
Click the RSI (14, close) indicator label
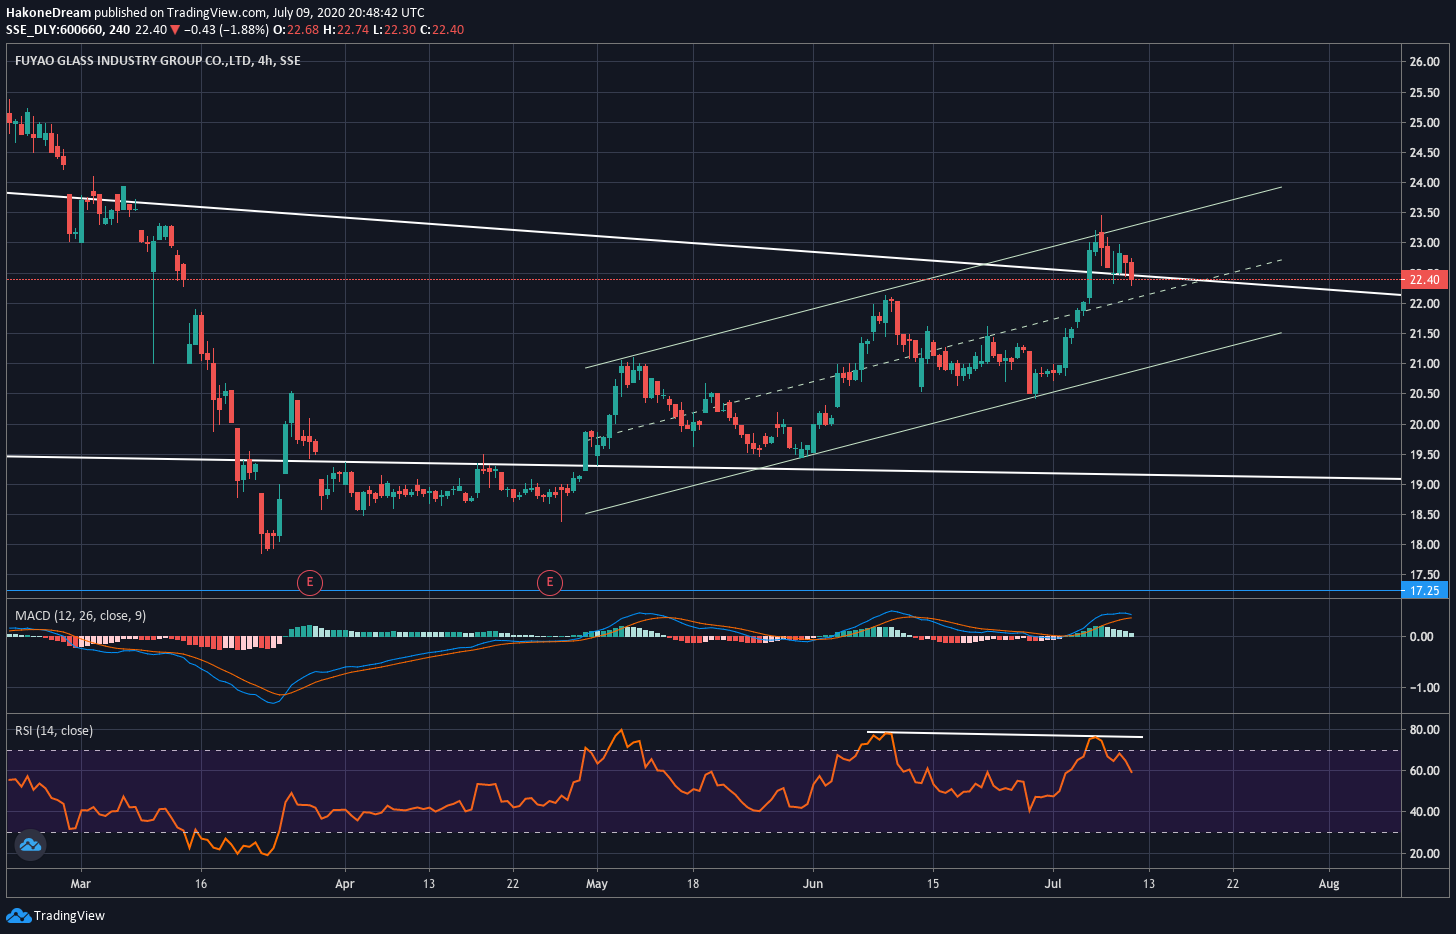point(54,730)
